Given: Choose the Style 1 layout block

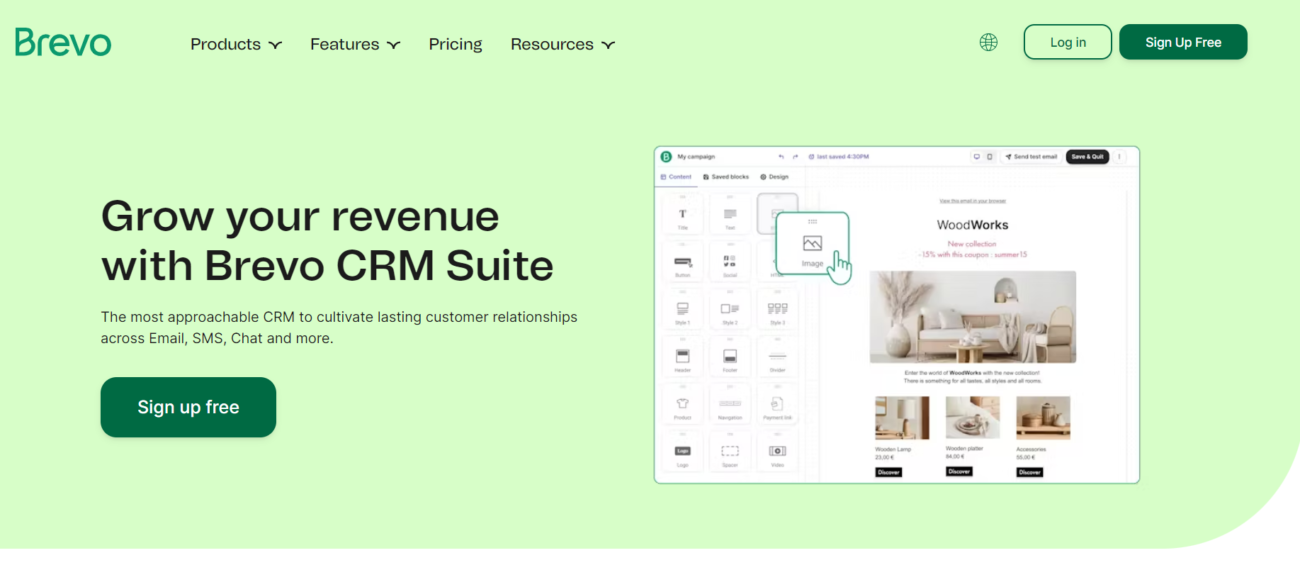Looking at the screenshot, I should pyautogui.click(x=683, y=310).
